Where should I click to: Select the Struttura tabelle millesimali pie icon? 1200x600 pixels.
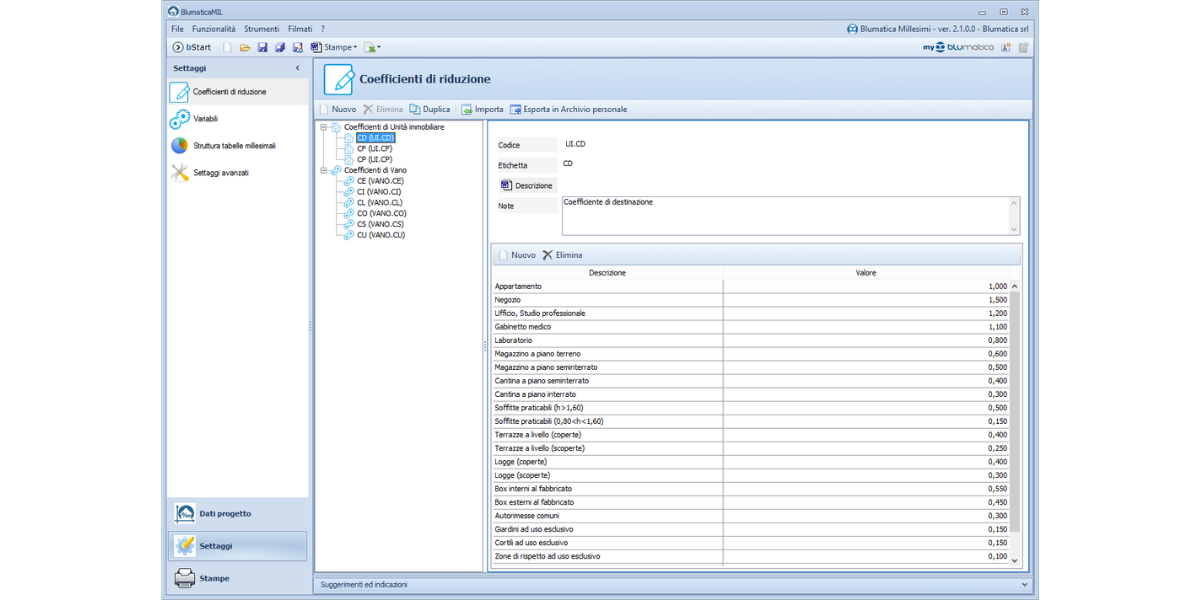[x=180, y=146]
